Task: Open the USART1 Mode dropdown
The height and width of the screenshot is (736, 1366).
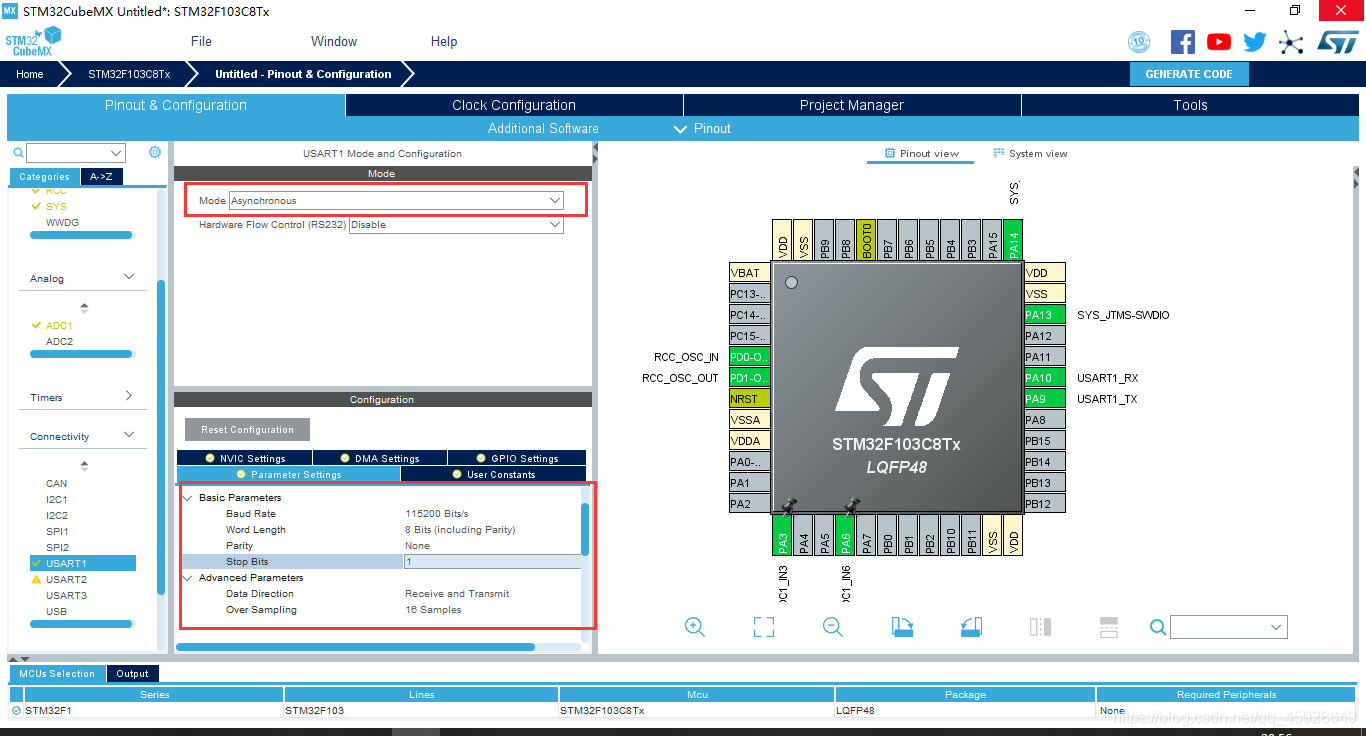Action: coord(396,201)
